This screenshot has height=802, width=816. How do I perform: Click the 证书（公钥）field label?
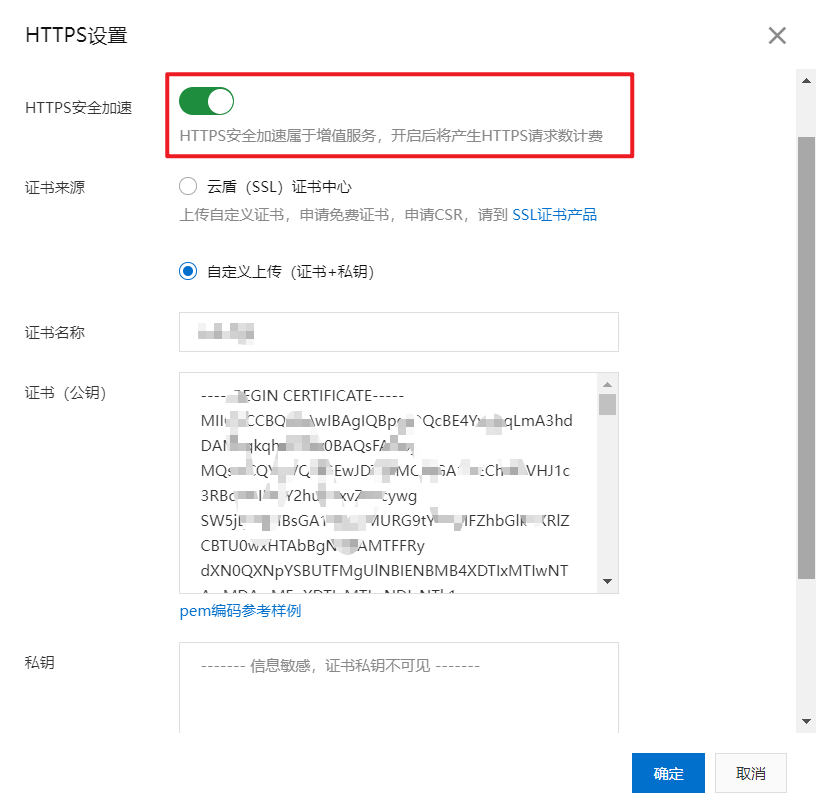coord(66,393)
